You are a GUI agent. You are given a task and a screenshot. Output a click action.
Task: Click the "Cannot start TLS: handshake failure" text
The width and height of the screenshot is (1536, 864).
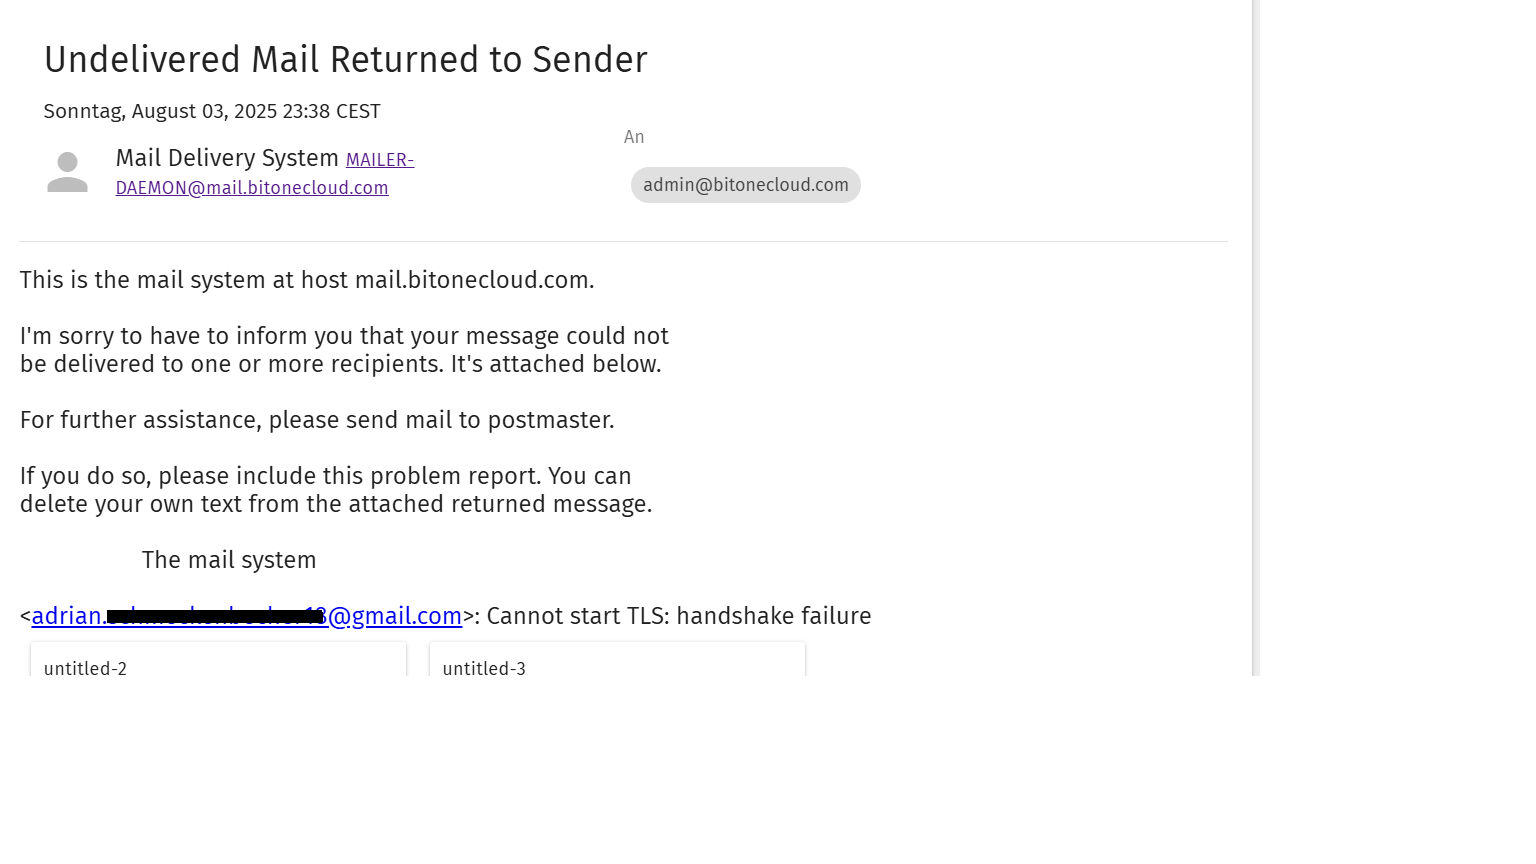[678, 616]
